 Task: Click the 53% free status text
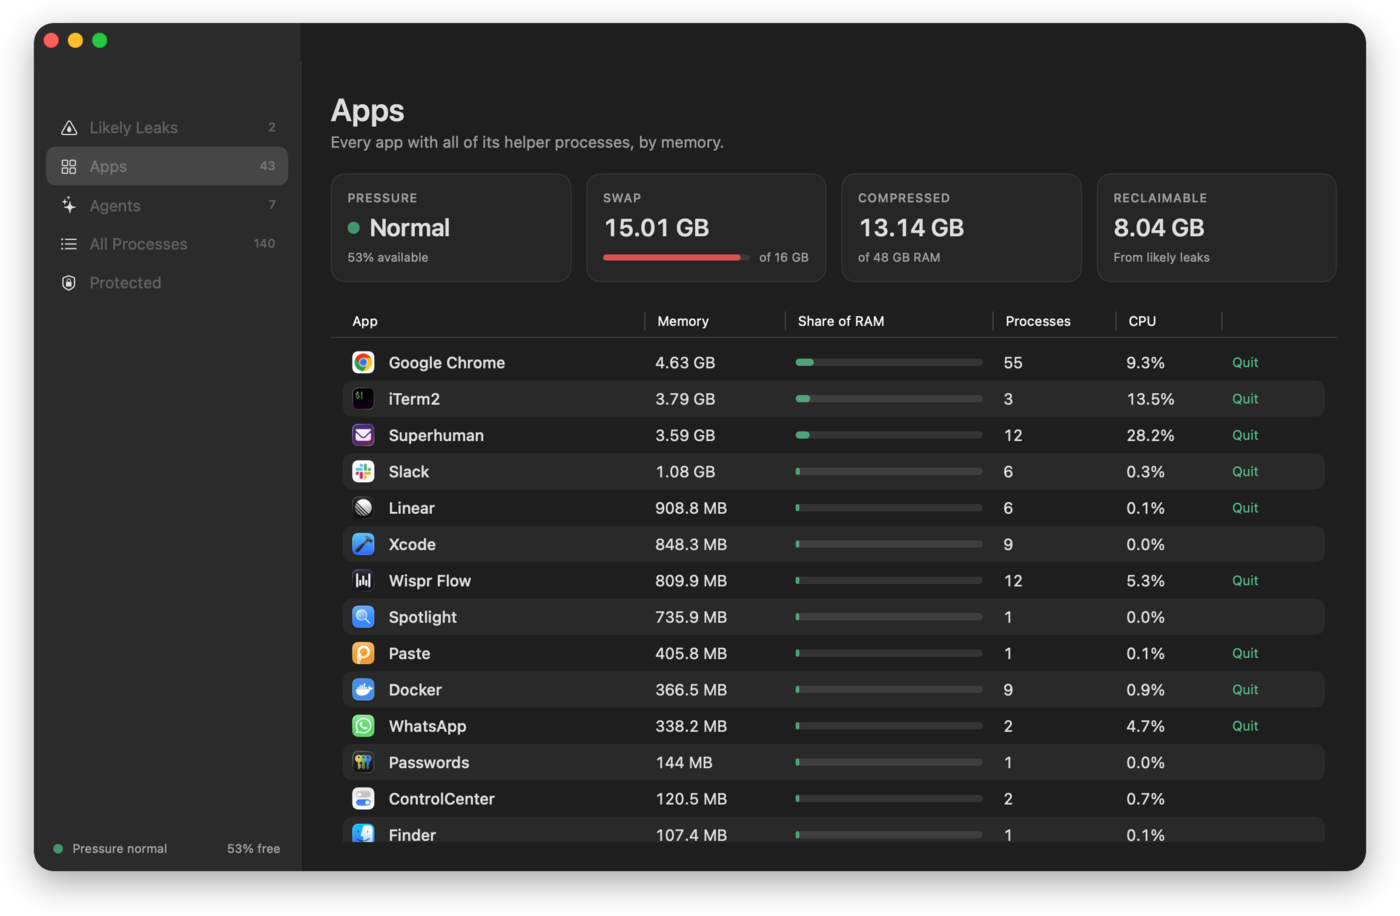click(253, 849)
